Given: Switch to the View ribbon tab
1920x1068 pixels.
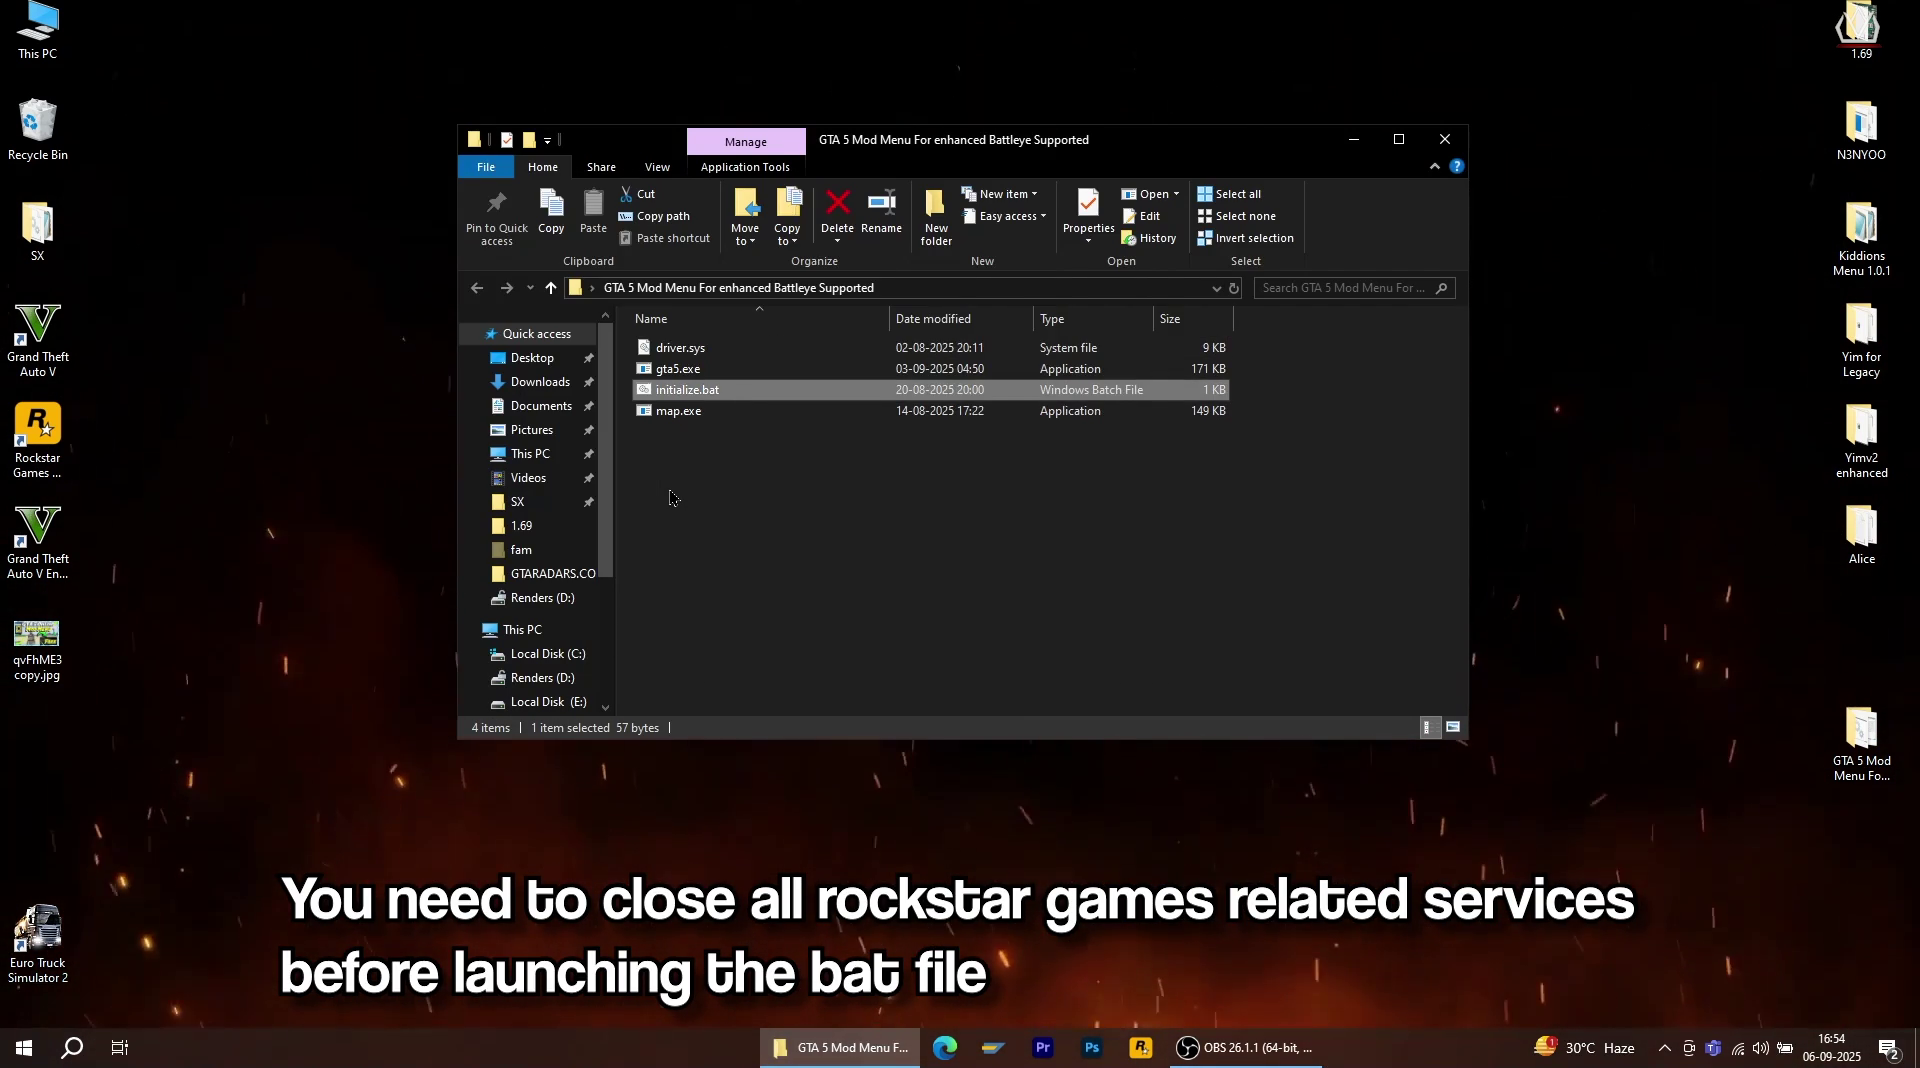Looking at the screenshot, I should click(x=657, y=167).
